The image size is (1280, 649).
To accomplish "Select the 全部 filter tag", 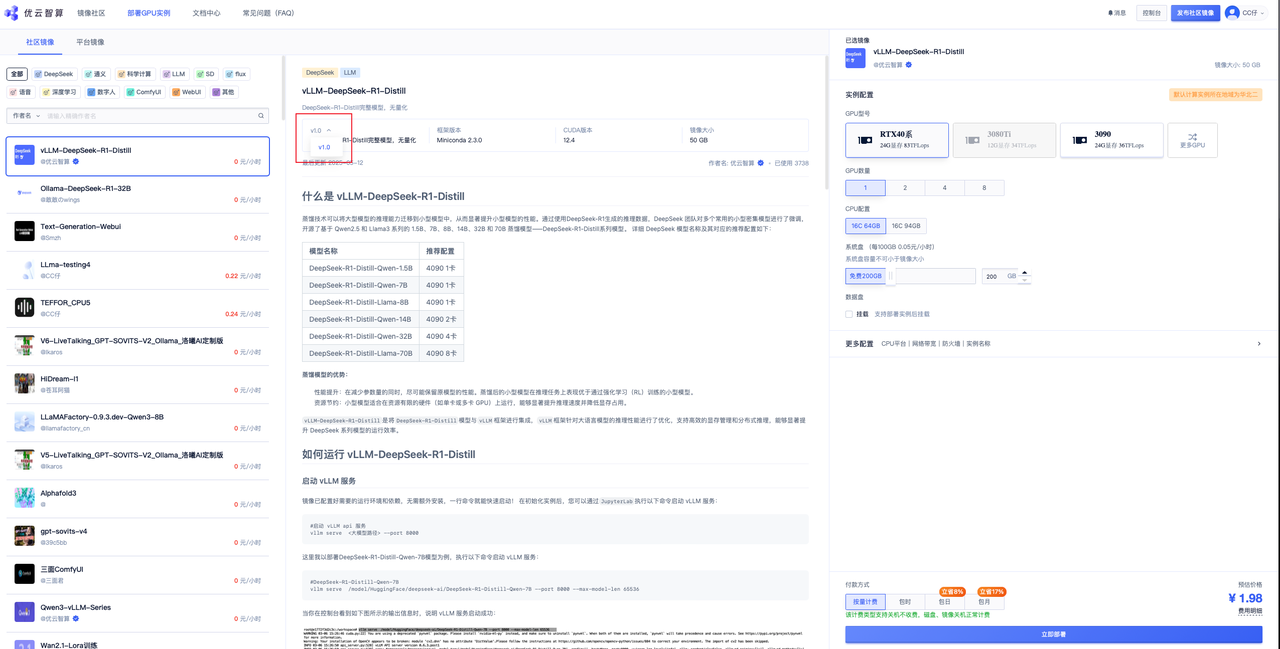I will [17, 74].
